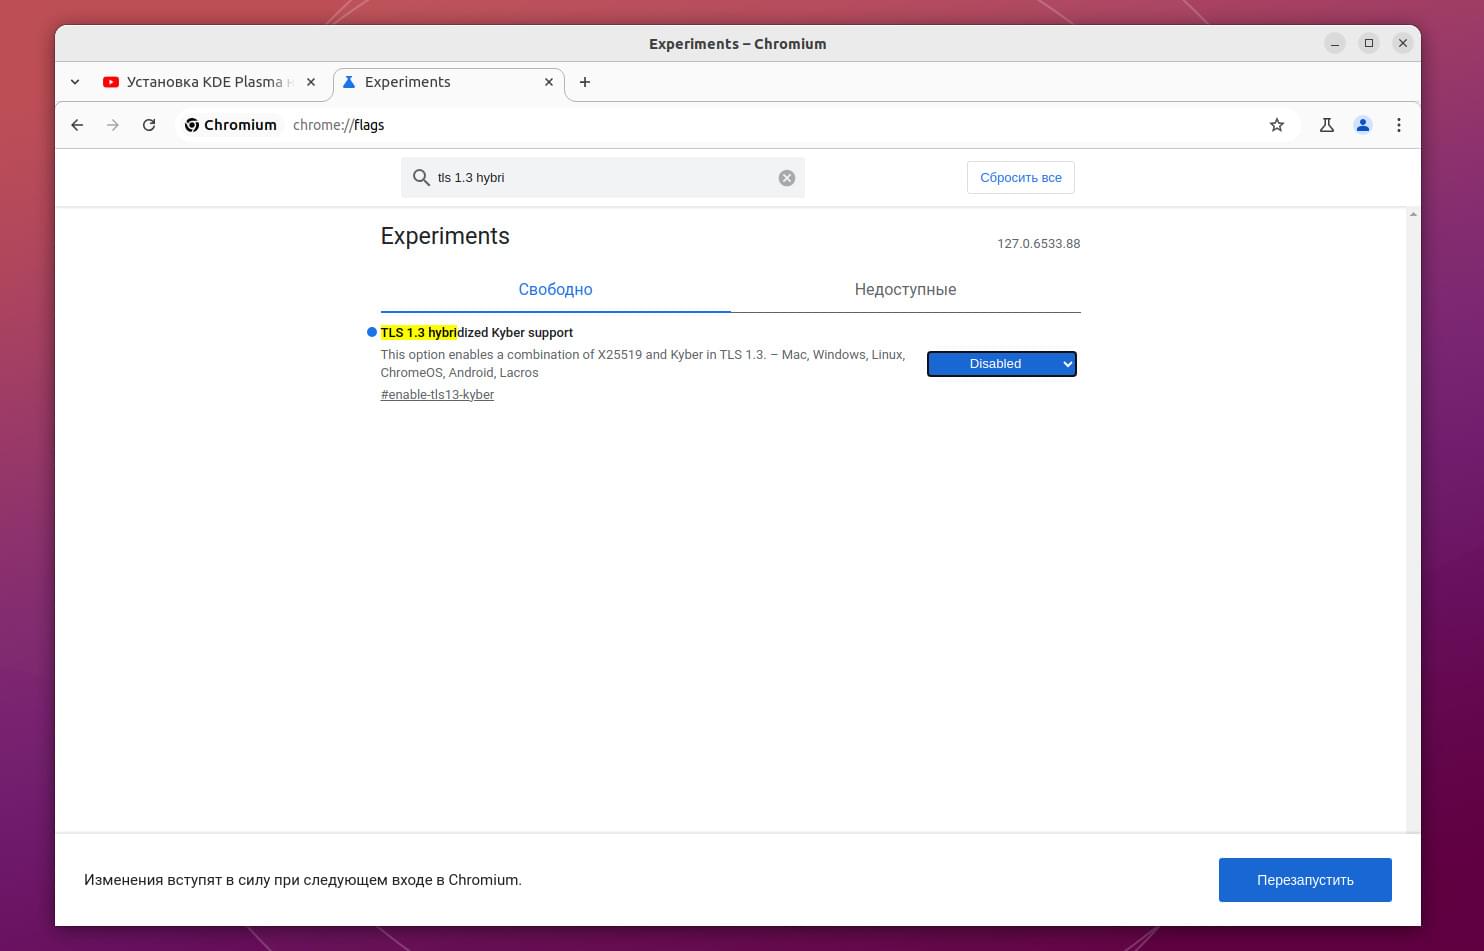Close the Установка KDE Plasma tab

(x=311, y=82)
